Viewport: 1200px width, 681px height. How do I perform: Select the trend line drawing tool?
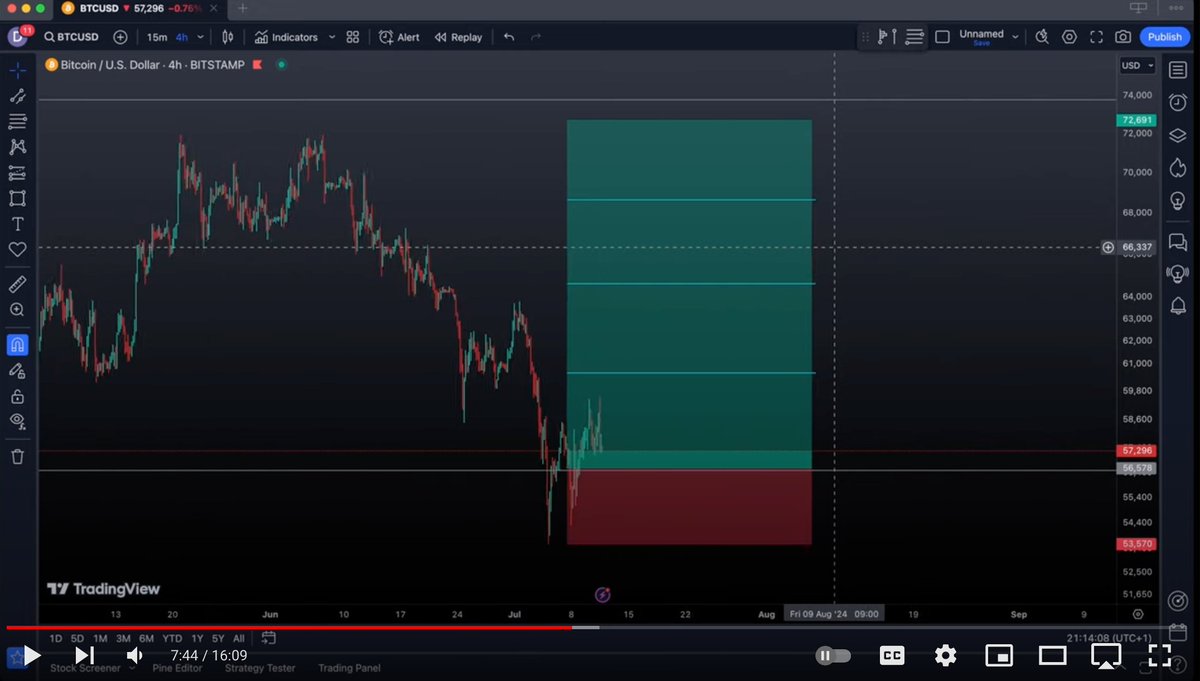(17, 96)
